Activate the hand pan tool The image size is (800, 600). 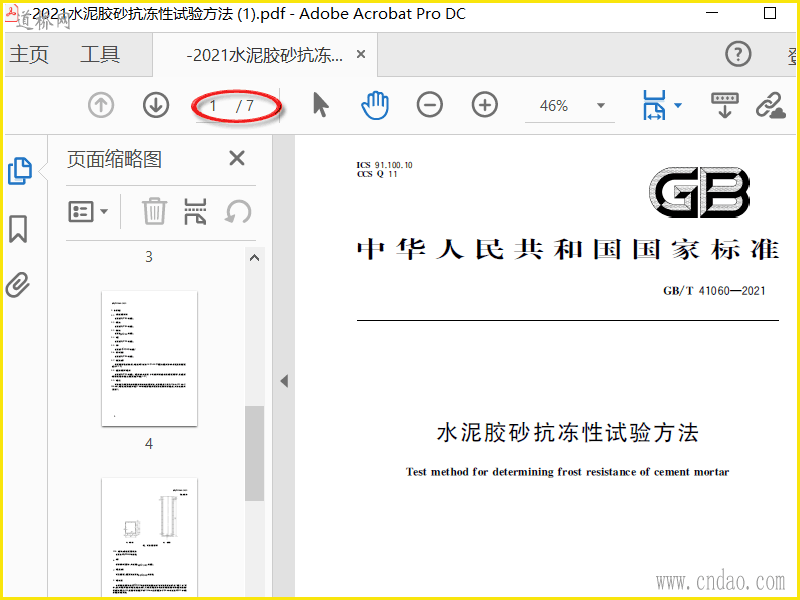point(375,105)
